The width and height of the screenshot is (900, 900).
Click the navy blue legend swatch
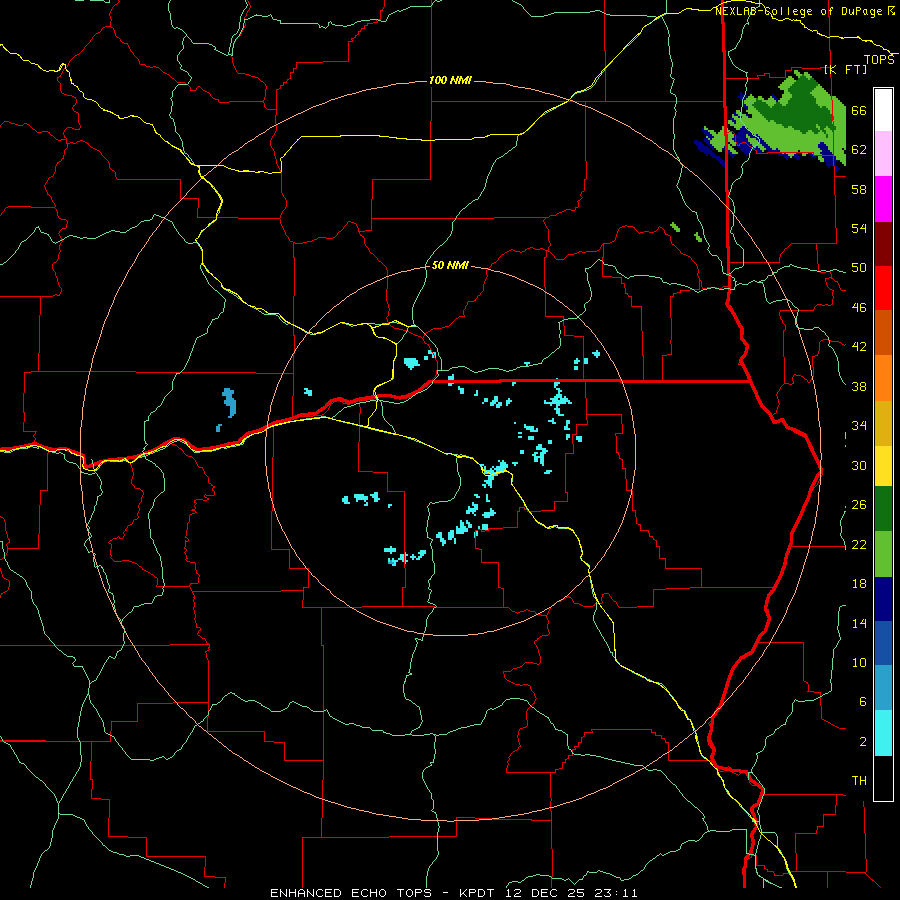[883, 599]
